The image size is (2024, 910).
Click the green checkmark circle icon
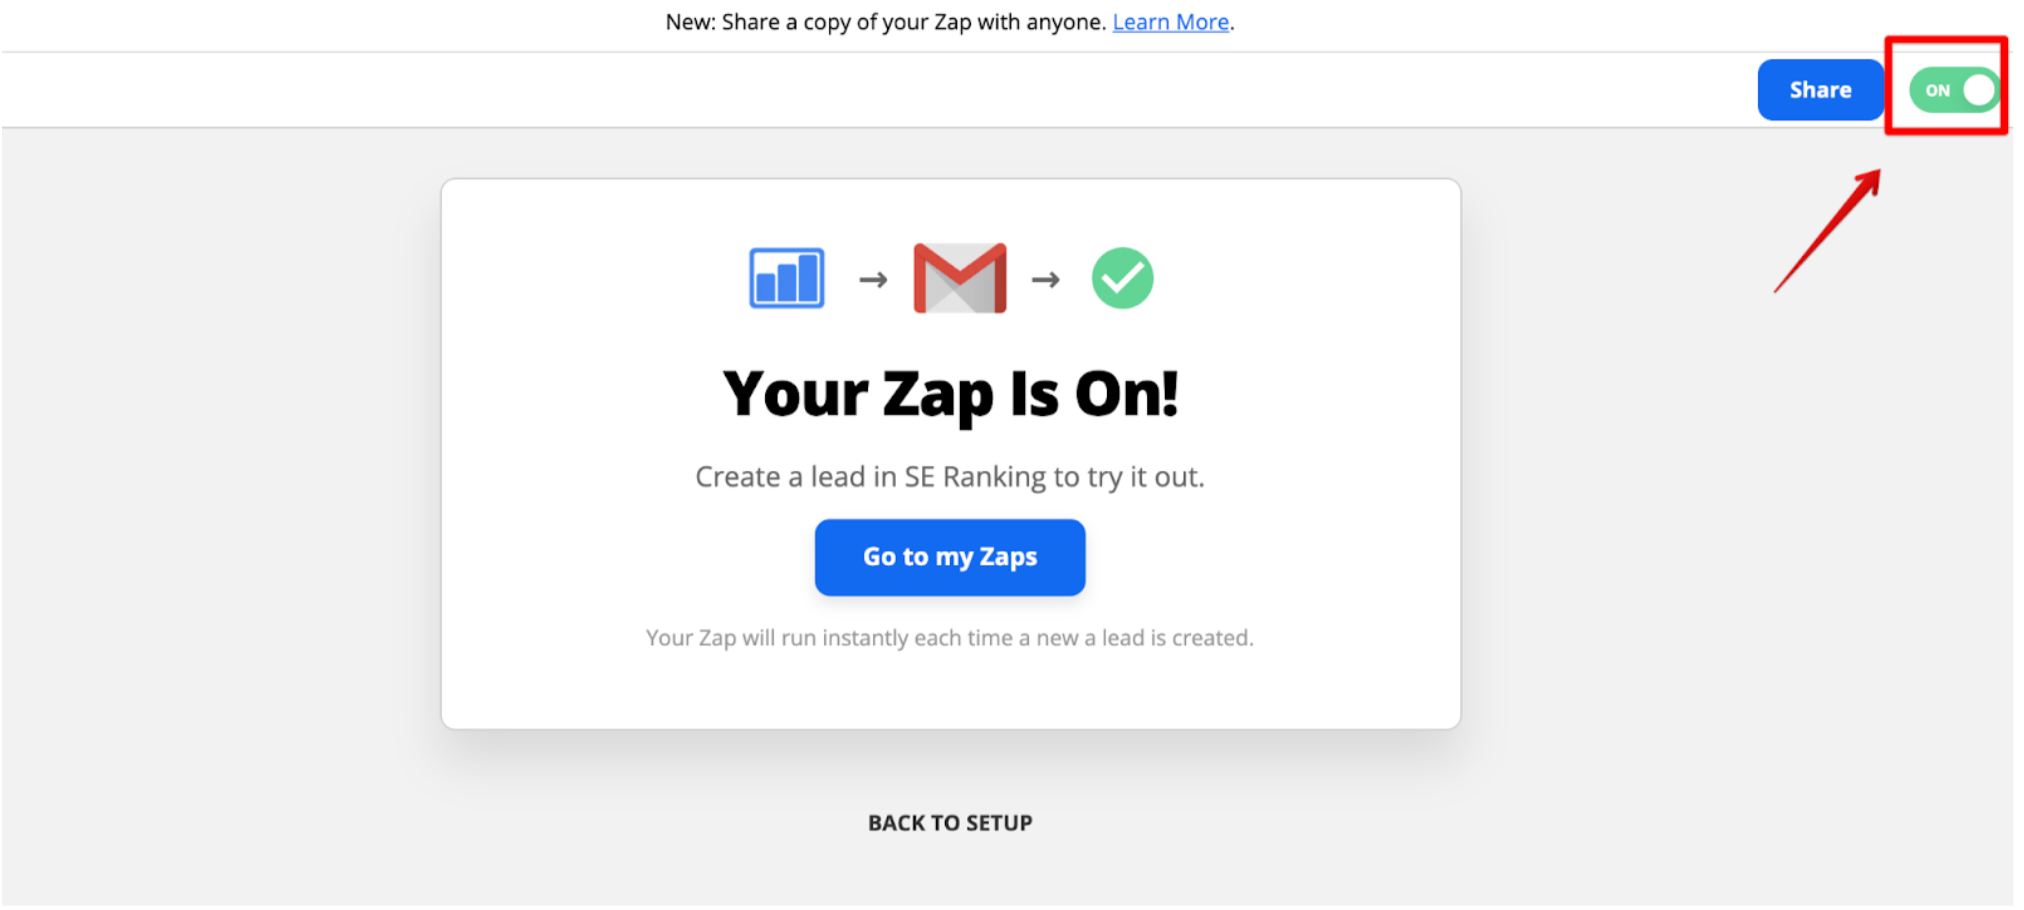coord(1122,278)
